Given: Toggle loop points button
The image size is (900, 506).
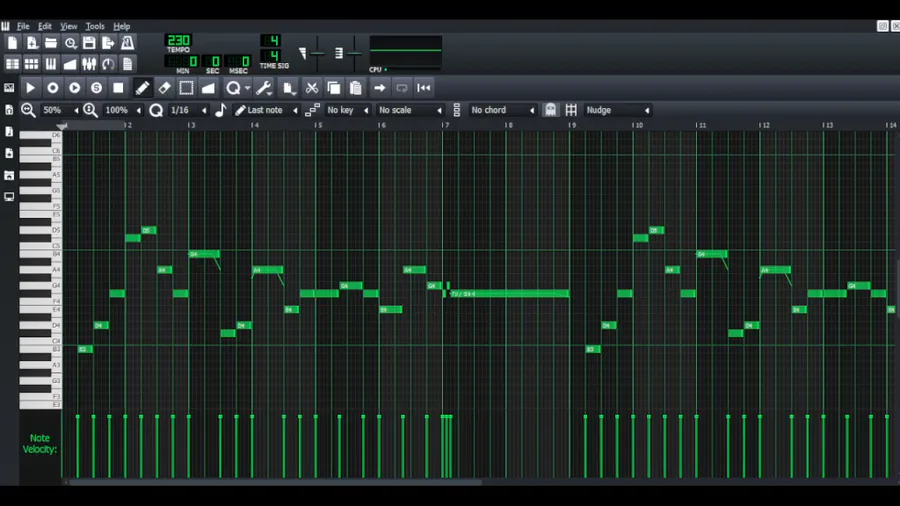Looking at the screenshot, I should coord(402,88).
